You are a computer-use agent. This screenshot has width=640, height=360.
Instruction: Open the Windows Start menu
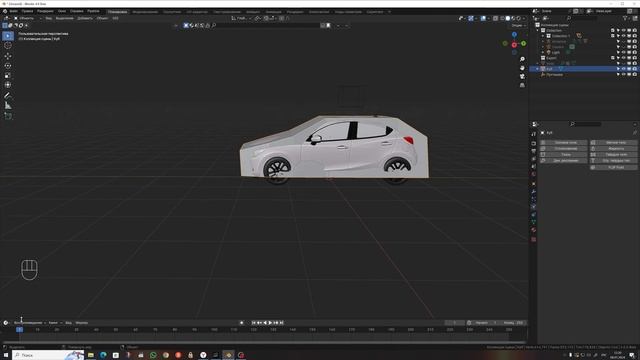[x=6, y=355]
